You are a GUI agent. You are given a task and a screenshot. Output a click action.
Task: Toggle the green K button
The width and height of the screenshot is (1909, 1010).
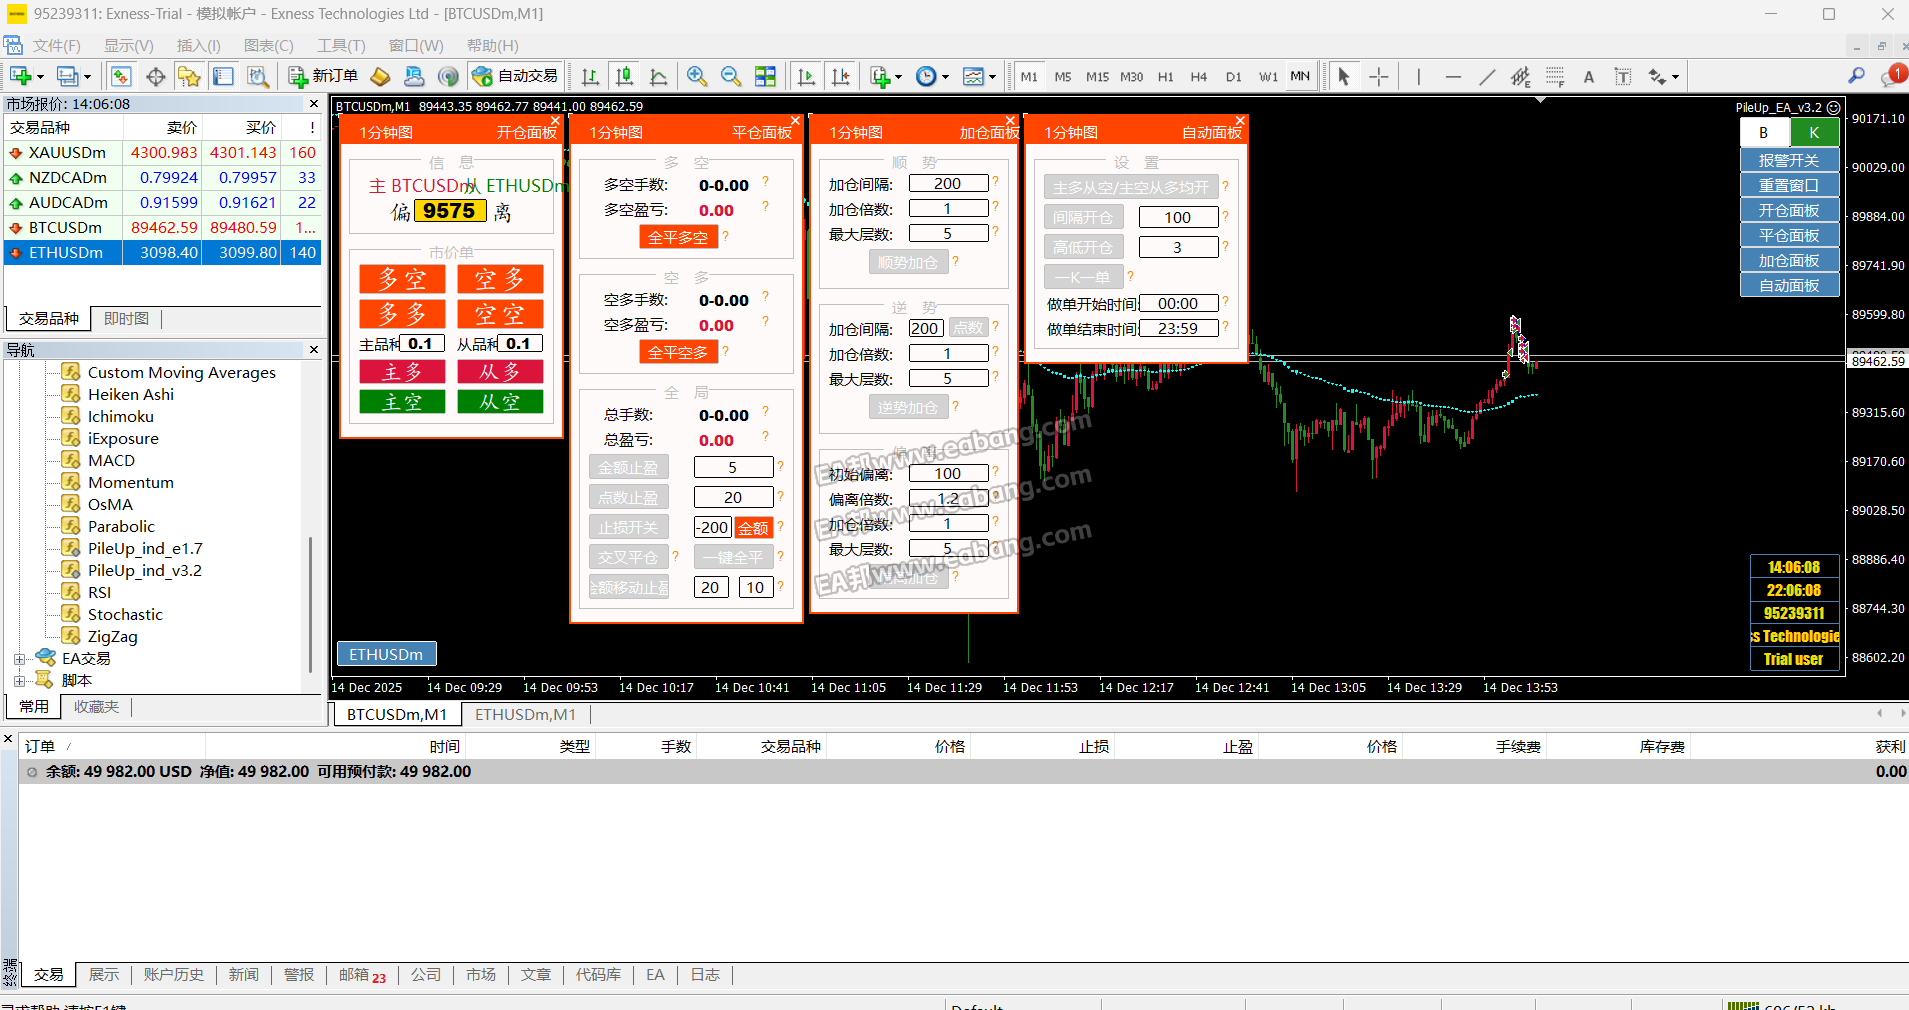point(1814,132)
